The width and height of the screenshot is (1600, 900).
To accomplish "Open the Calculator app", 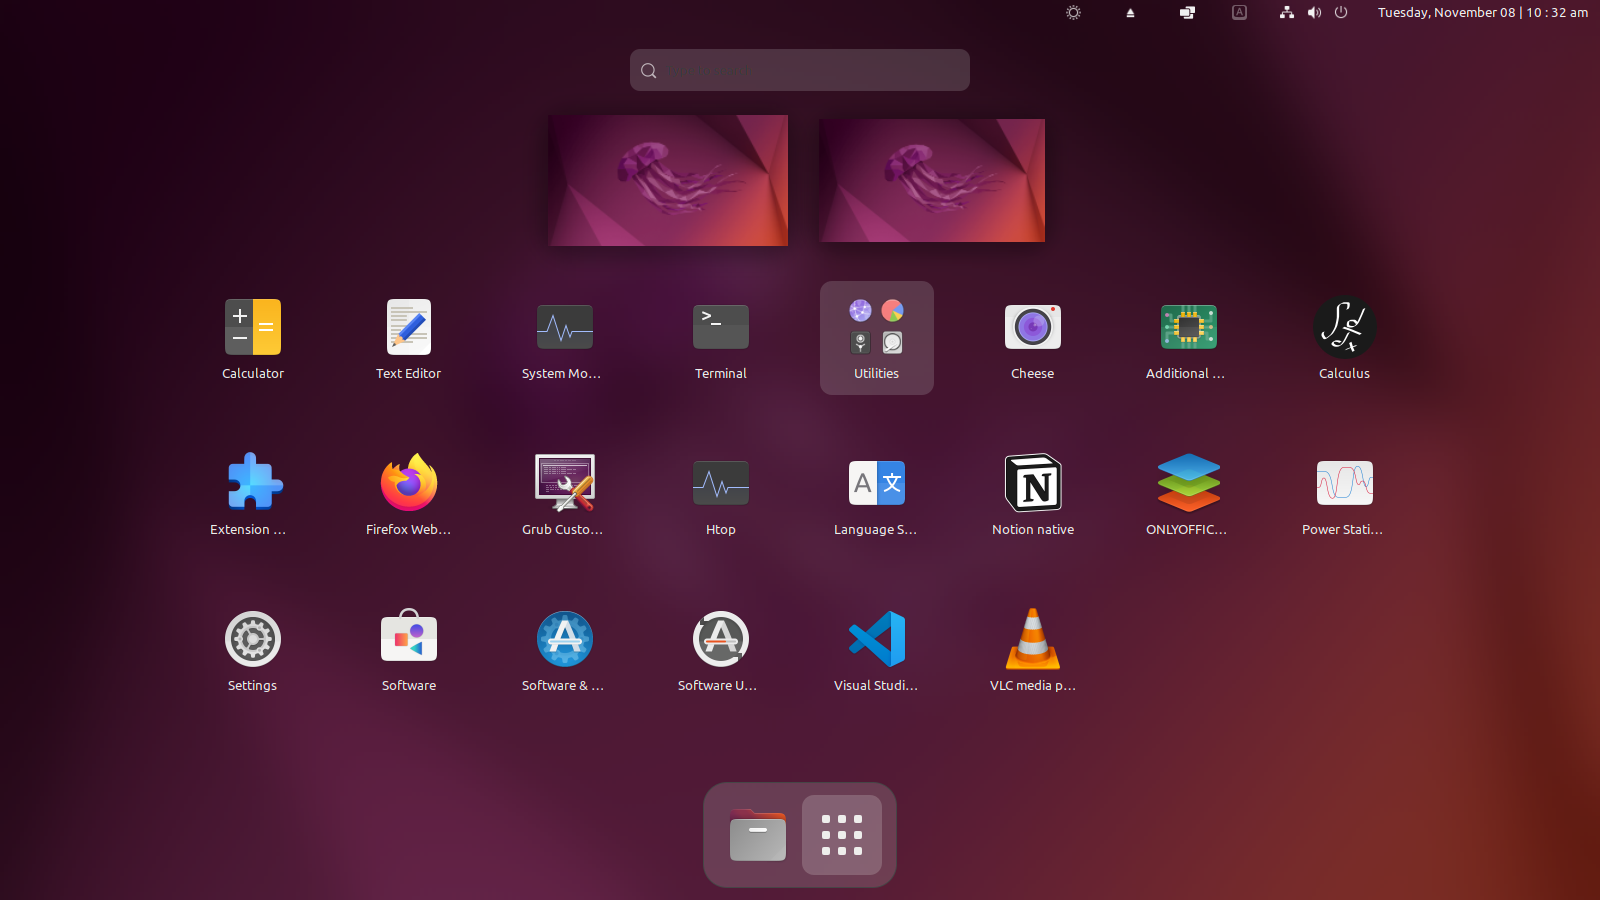I will [x=253, y=338].
